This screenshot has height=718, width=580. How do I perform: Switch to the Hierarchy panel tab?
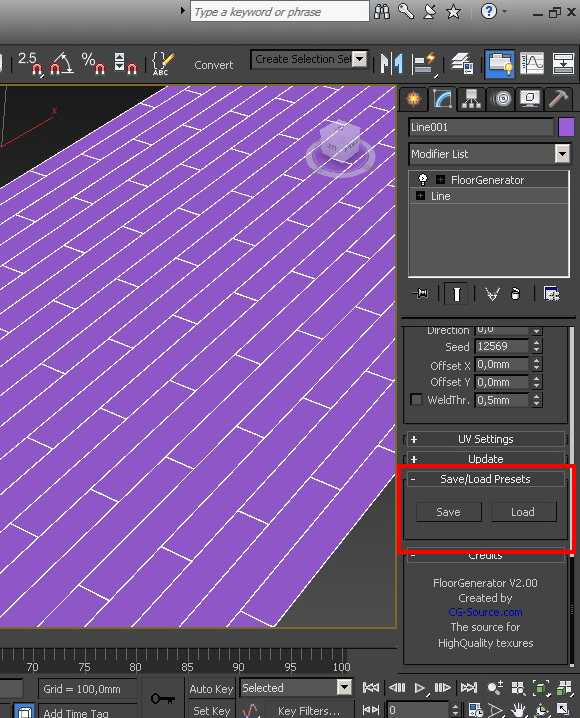click(x=472, y=98)
